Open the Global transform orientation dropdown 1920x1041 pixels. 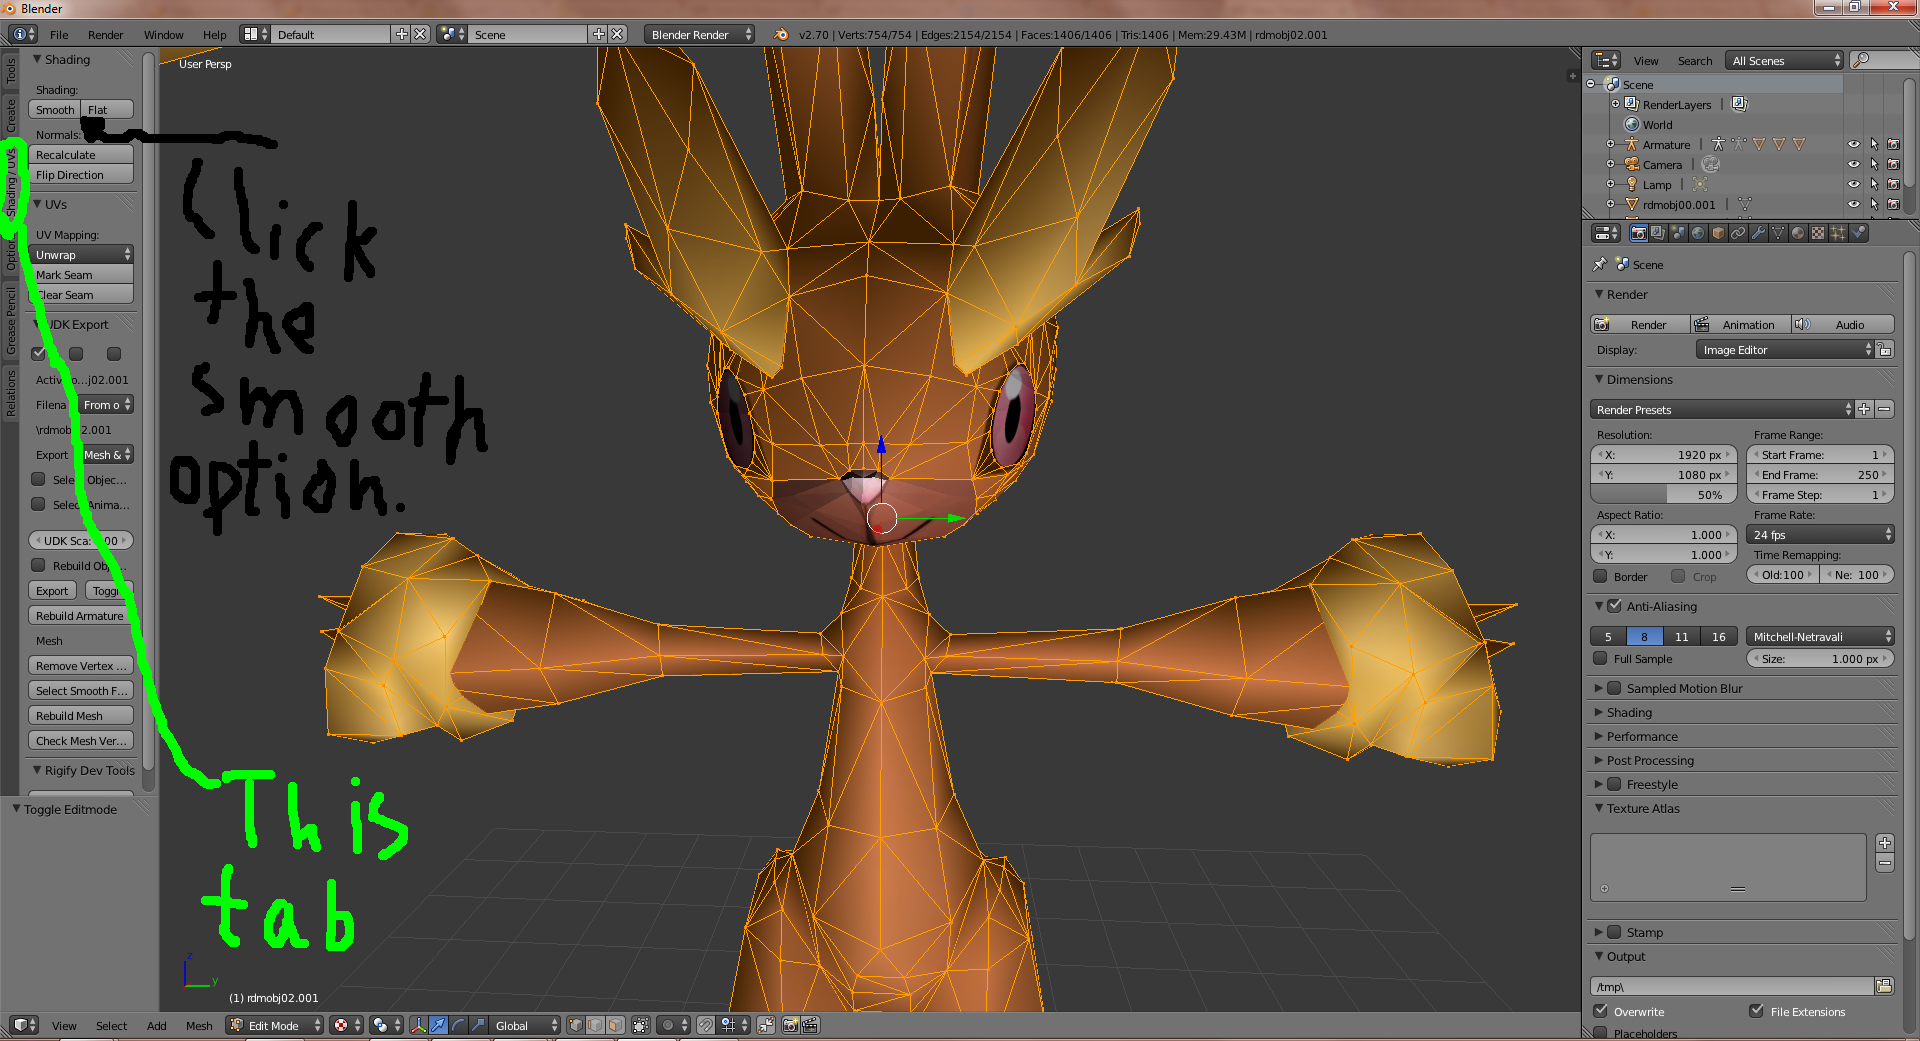(526, 1025)
